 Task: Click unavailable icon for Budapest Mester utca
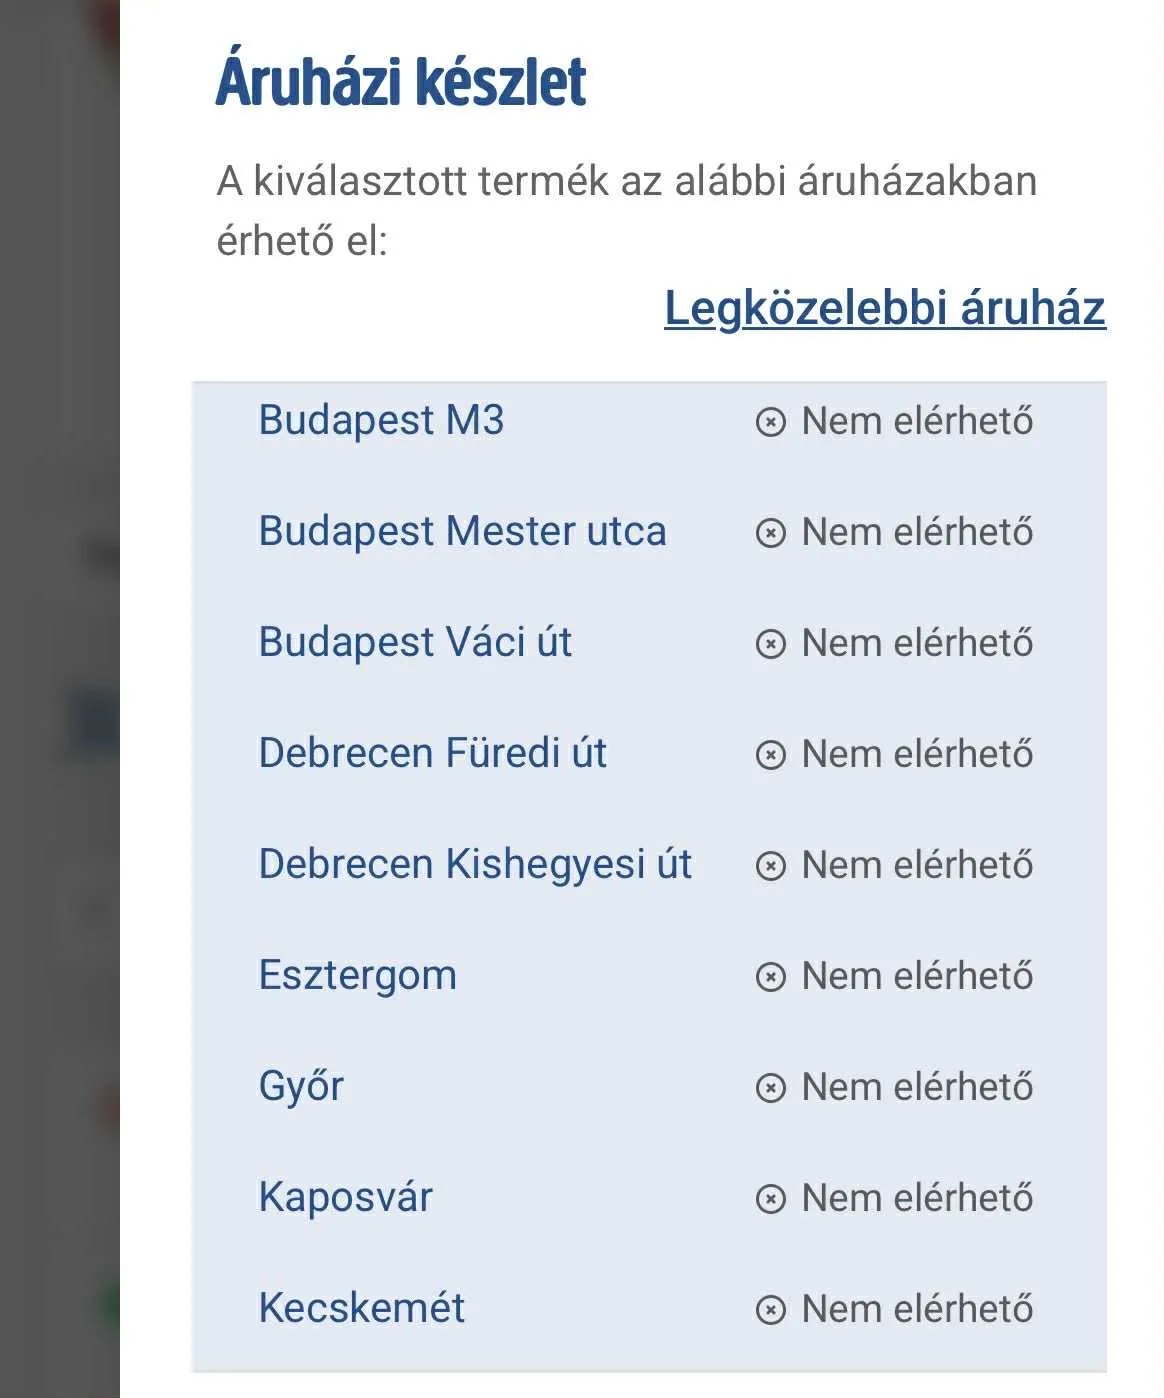pyautogui.click(x=770, y=533)
